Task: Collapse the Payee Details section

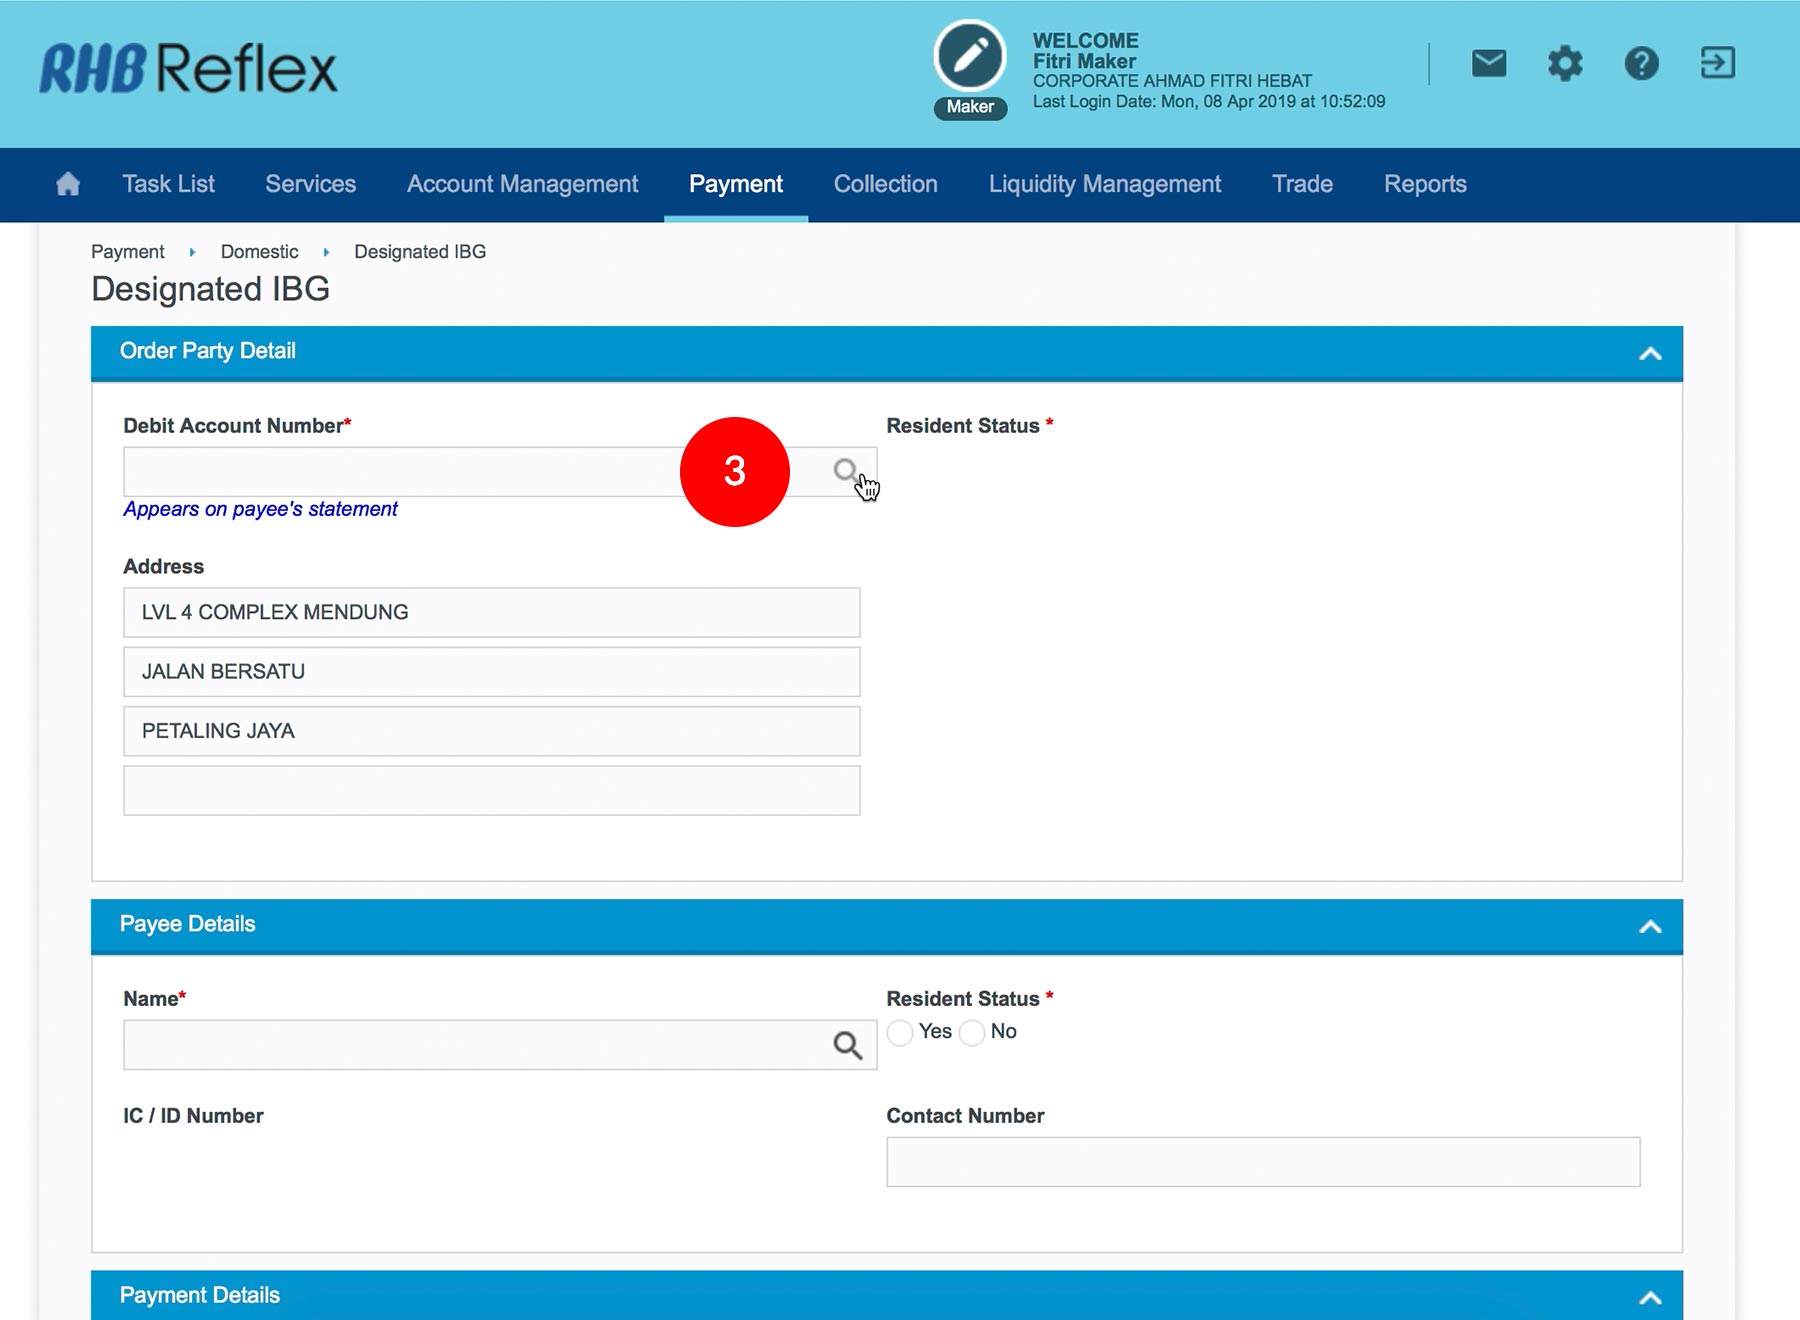Action: click(x=1650, y=926)
